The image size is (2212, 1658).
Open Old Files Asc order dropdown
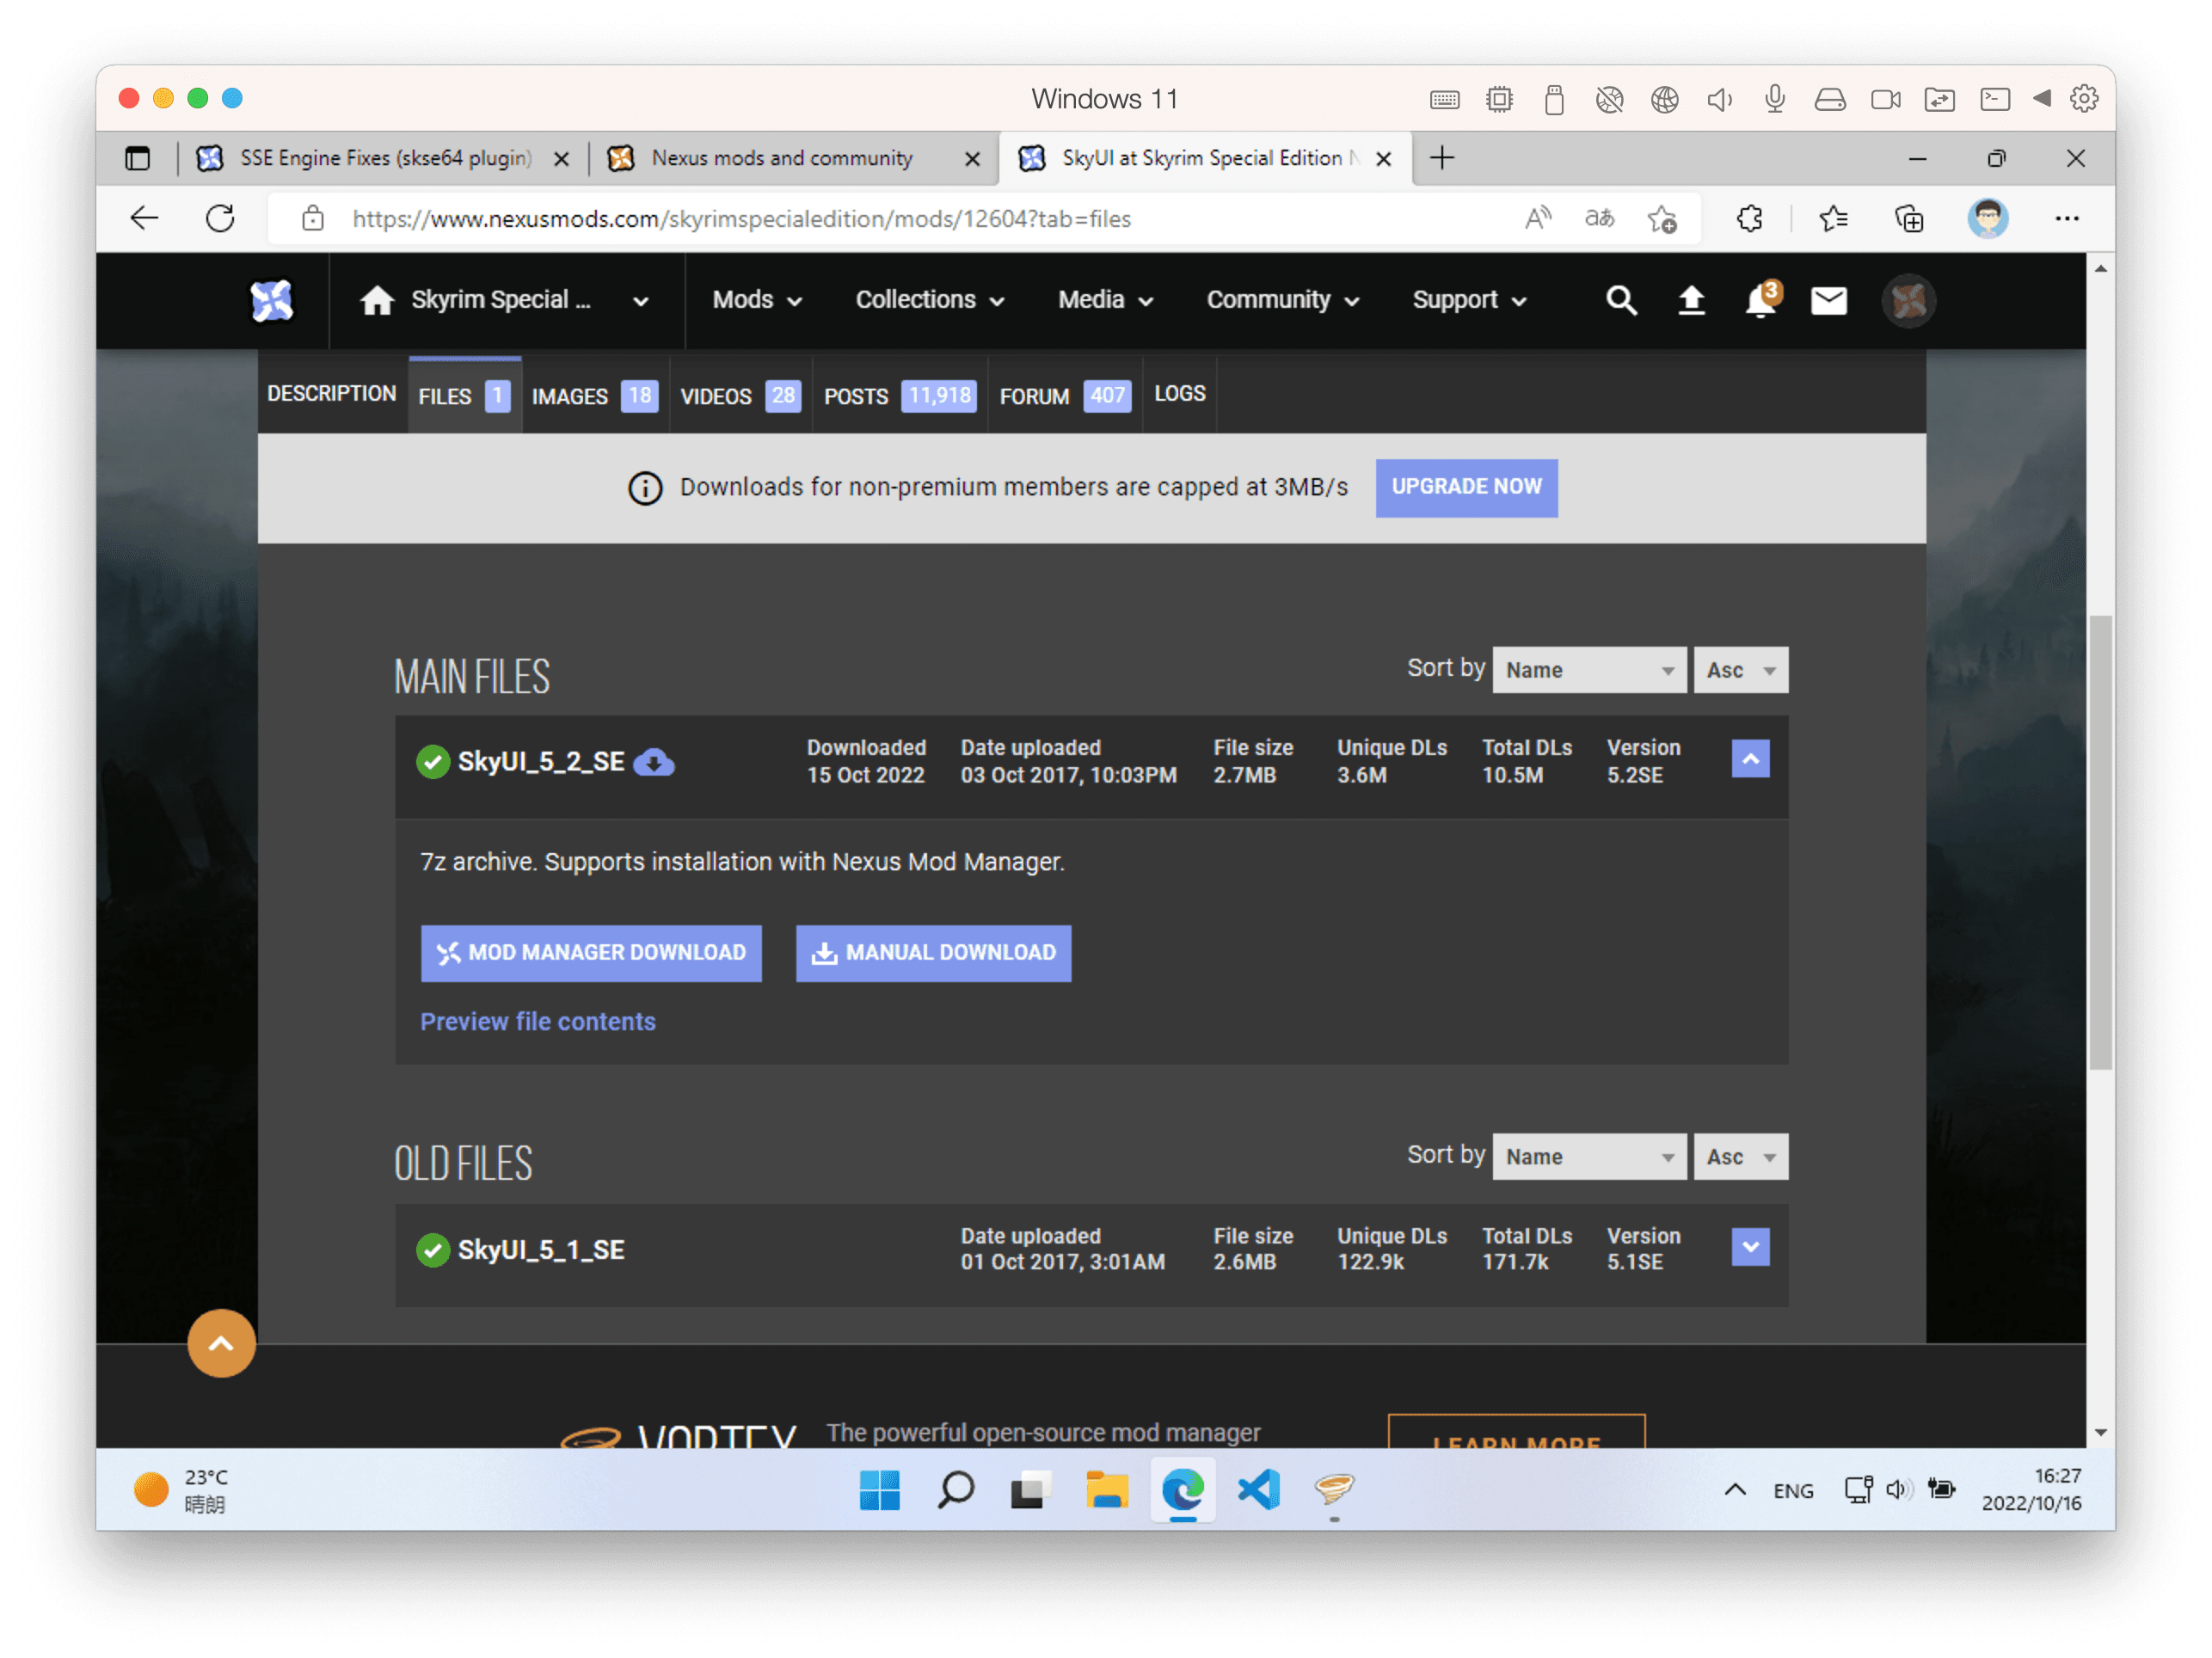1740,1156
